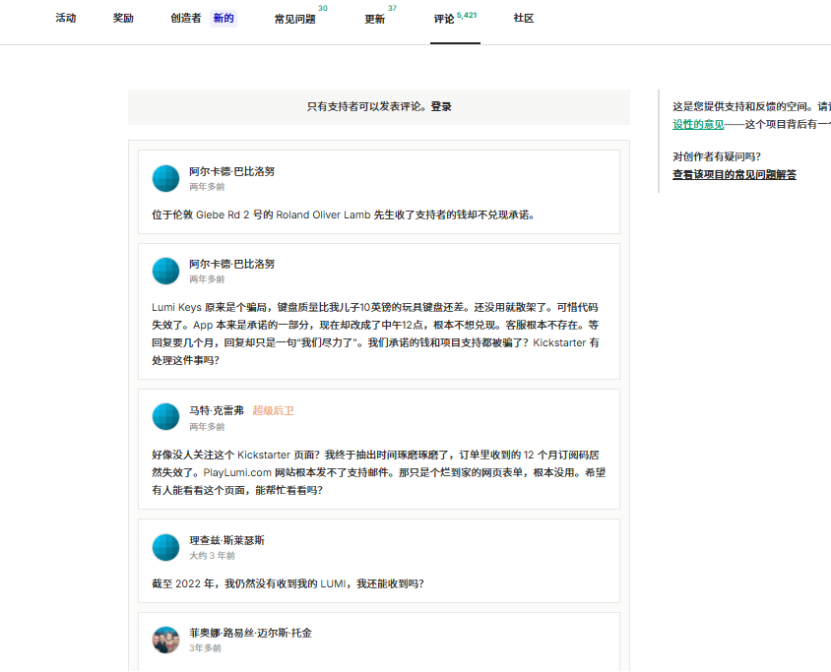Open the 创造者 tab
The height and width of the screenshot is (672, 831).
tap(185, 19)
